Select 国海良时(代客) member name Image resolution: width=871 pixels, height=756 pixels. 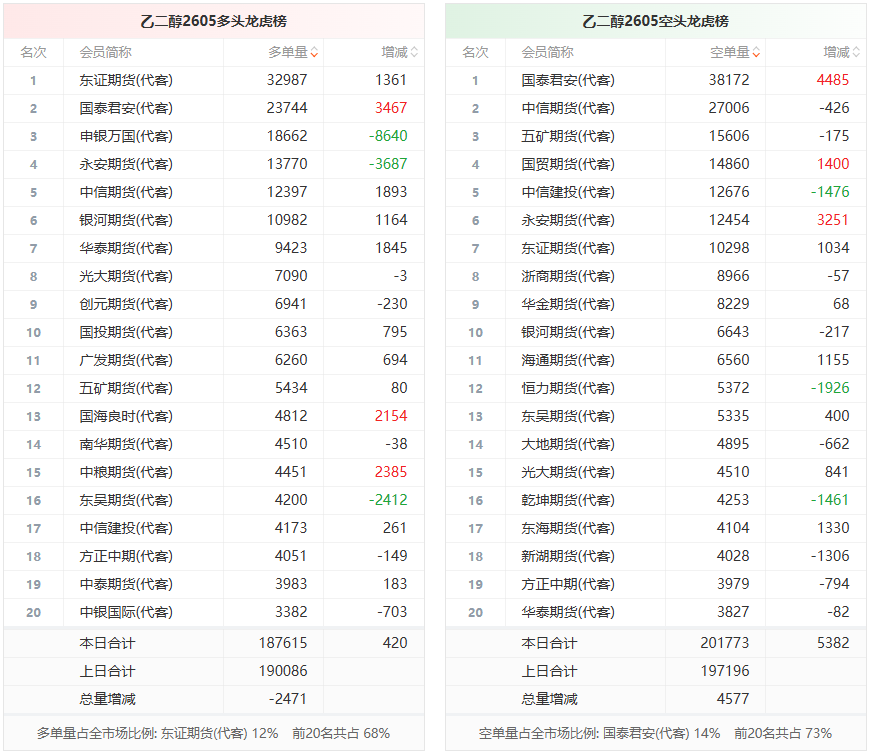(x=126, y=416)
